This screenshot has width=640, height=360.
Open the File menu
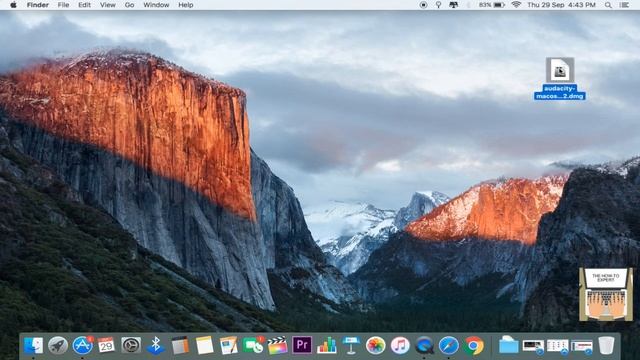63,5
